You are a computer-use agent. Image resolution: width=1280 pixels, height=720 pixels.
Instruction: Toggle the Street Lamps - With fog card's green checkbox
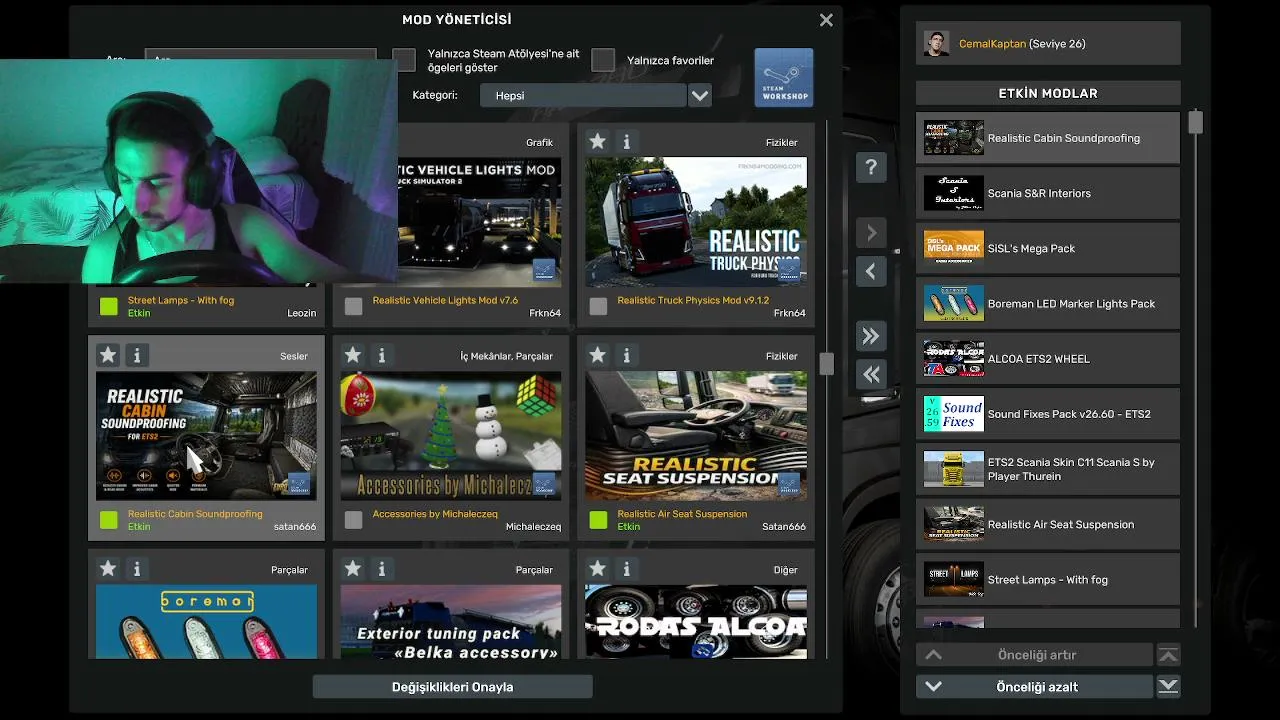click(109, 307)
